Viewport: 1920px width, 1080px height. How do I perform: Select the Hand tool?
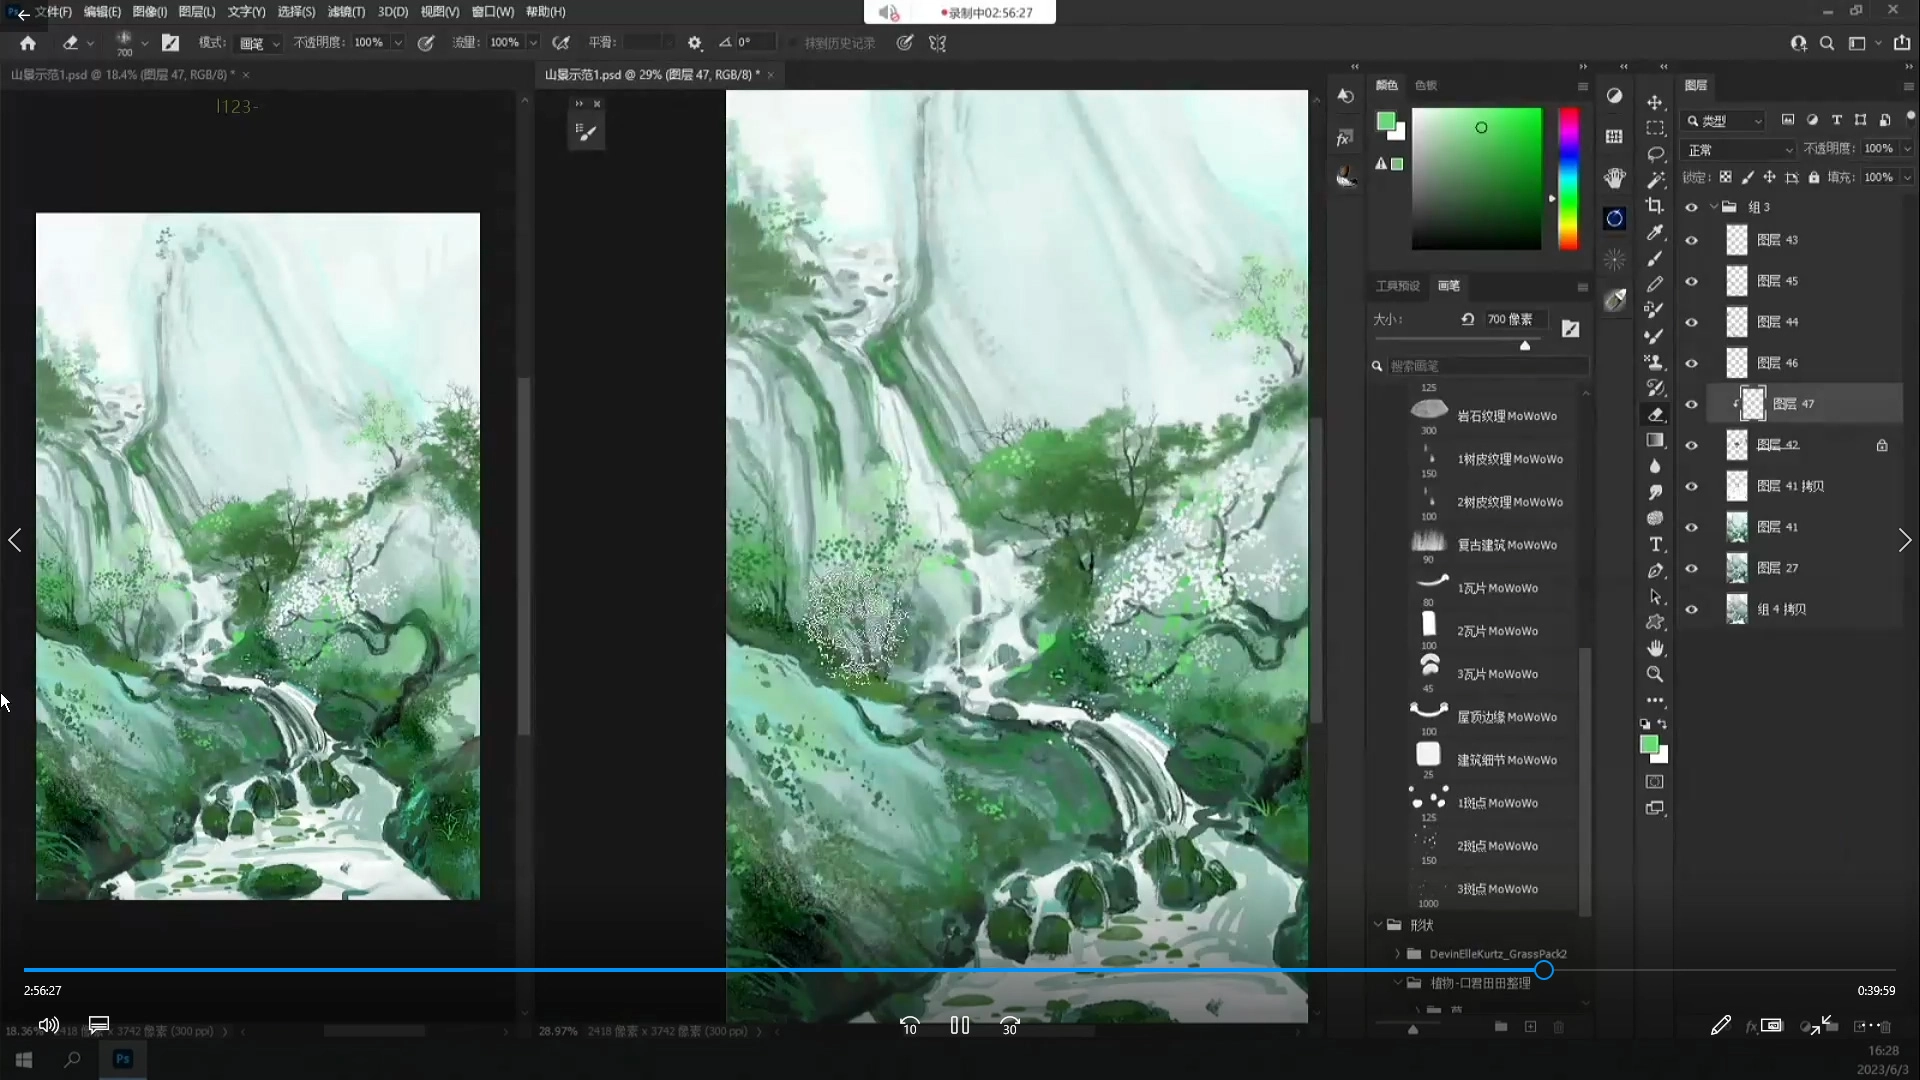(1655, 648)
